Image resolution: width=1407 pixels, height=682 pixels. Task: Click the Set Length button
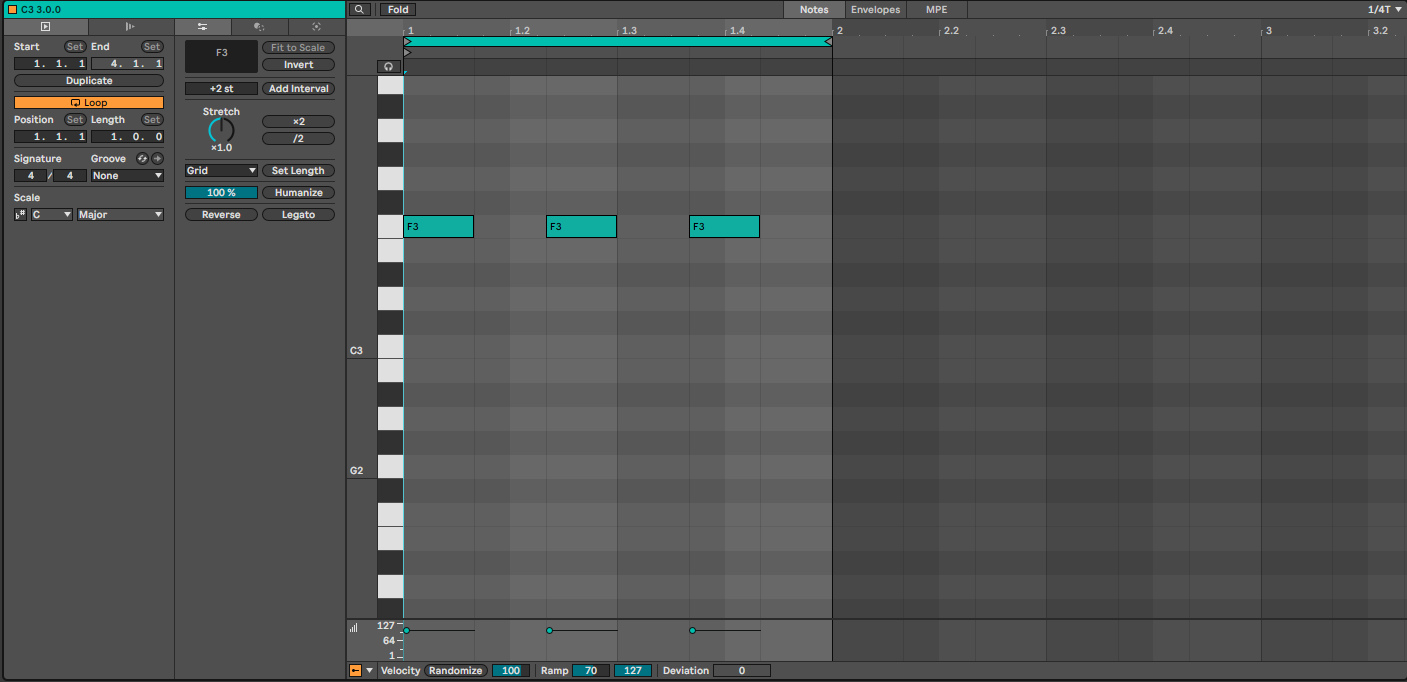pos(298,171)
